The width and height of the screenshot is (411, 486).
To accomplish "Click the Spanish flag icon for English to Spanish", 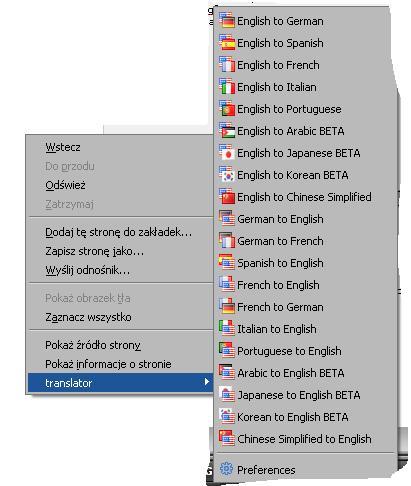I will coord(227,42).
